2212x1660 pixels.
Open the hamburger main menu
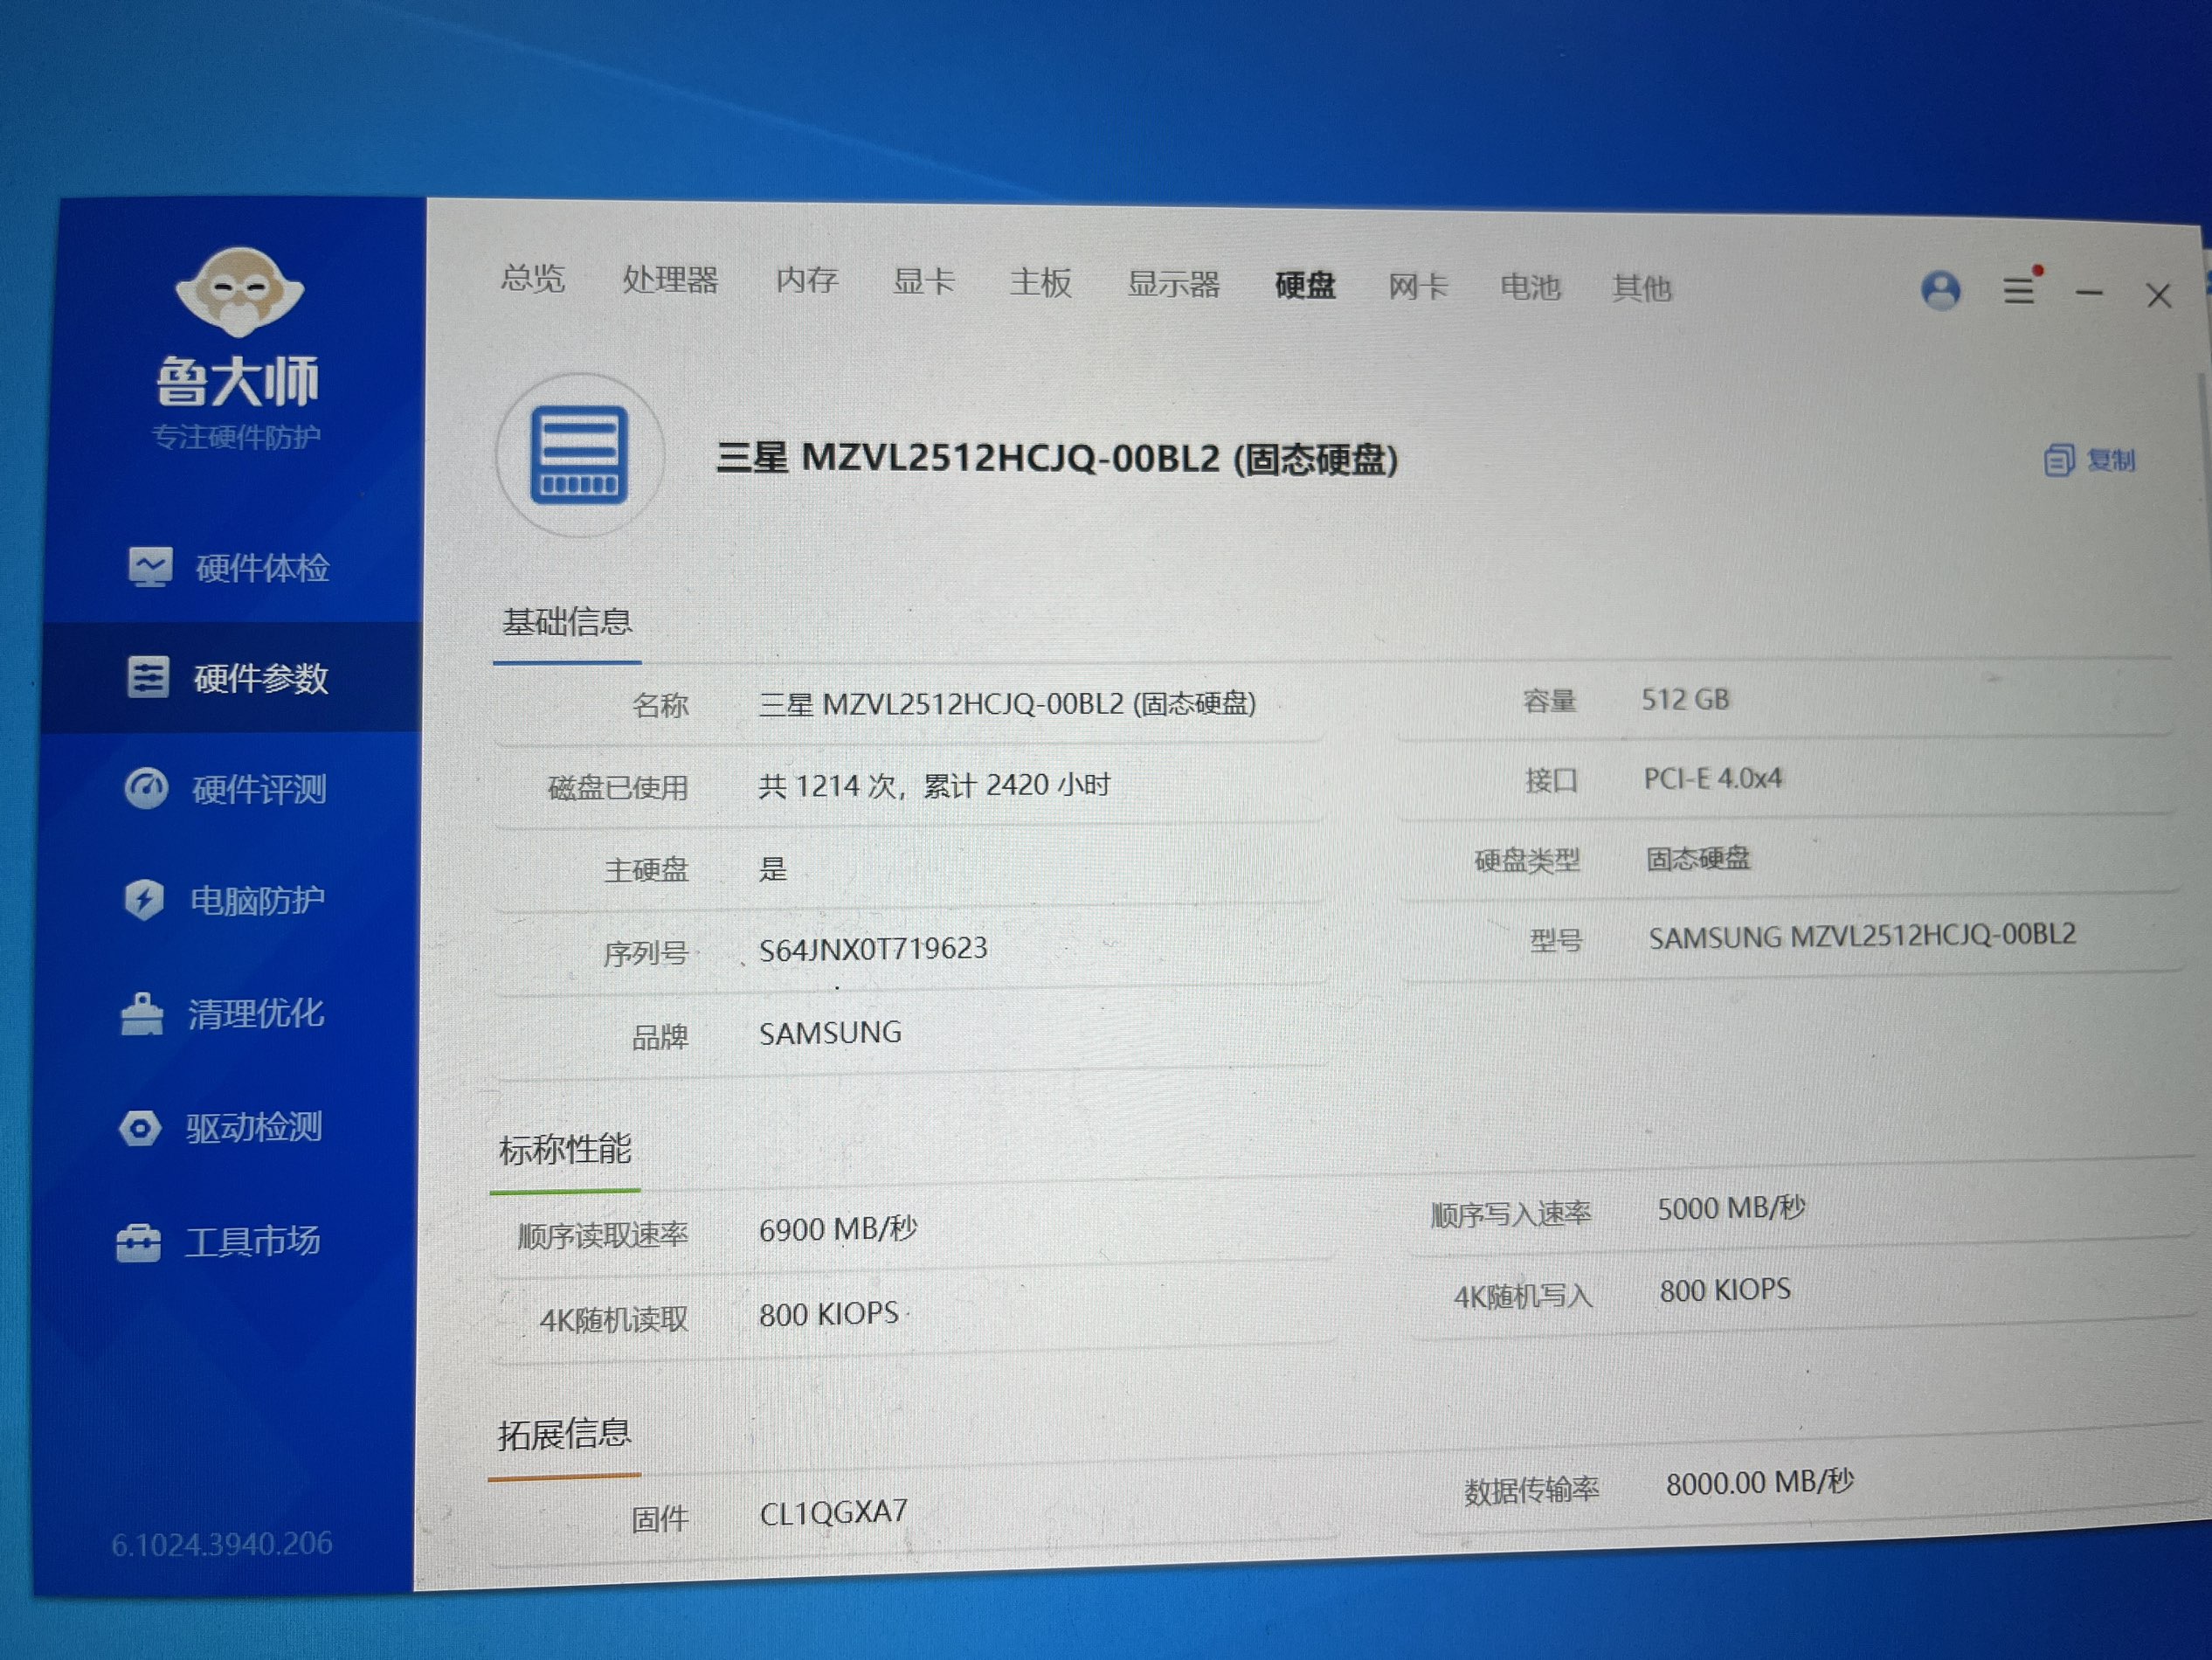[x=2019, y=291]
